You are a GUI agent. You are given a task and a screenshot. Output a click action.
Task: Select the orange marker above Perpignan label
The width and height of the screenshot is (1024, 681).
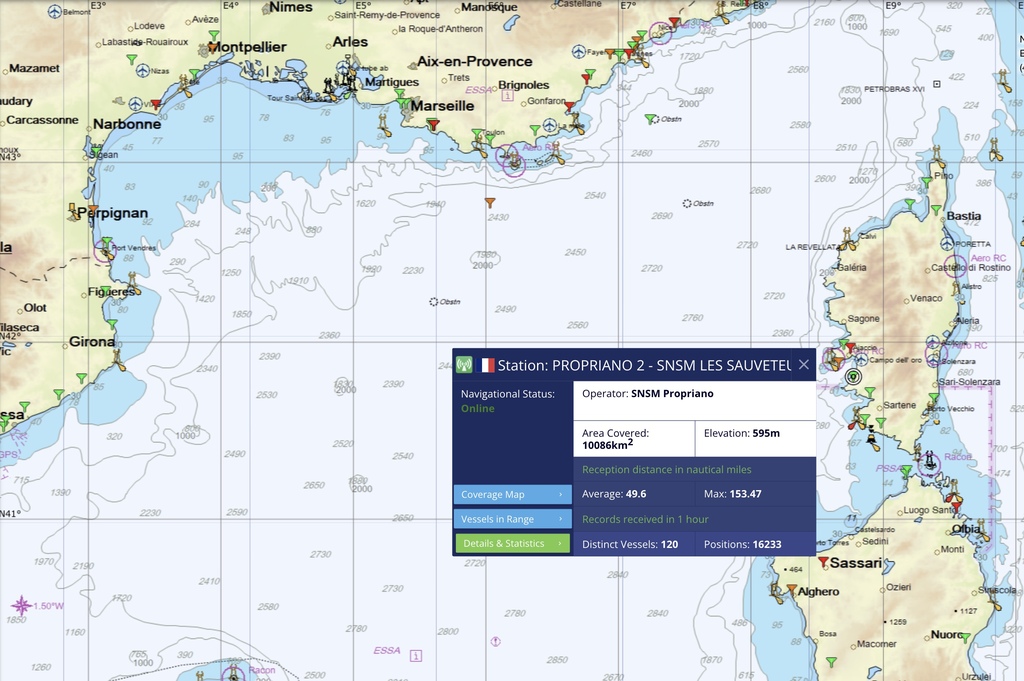[93, 209]
